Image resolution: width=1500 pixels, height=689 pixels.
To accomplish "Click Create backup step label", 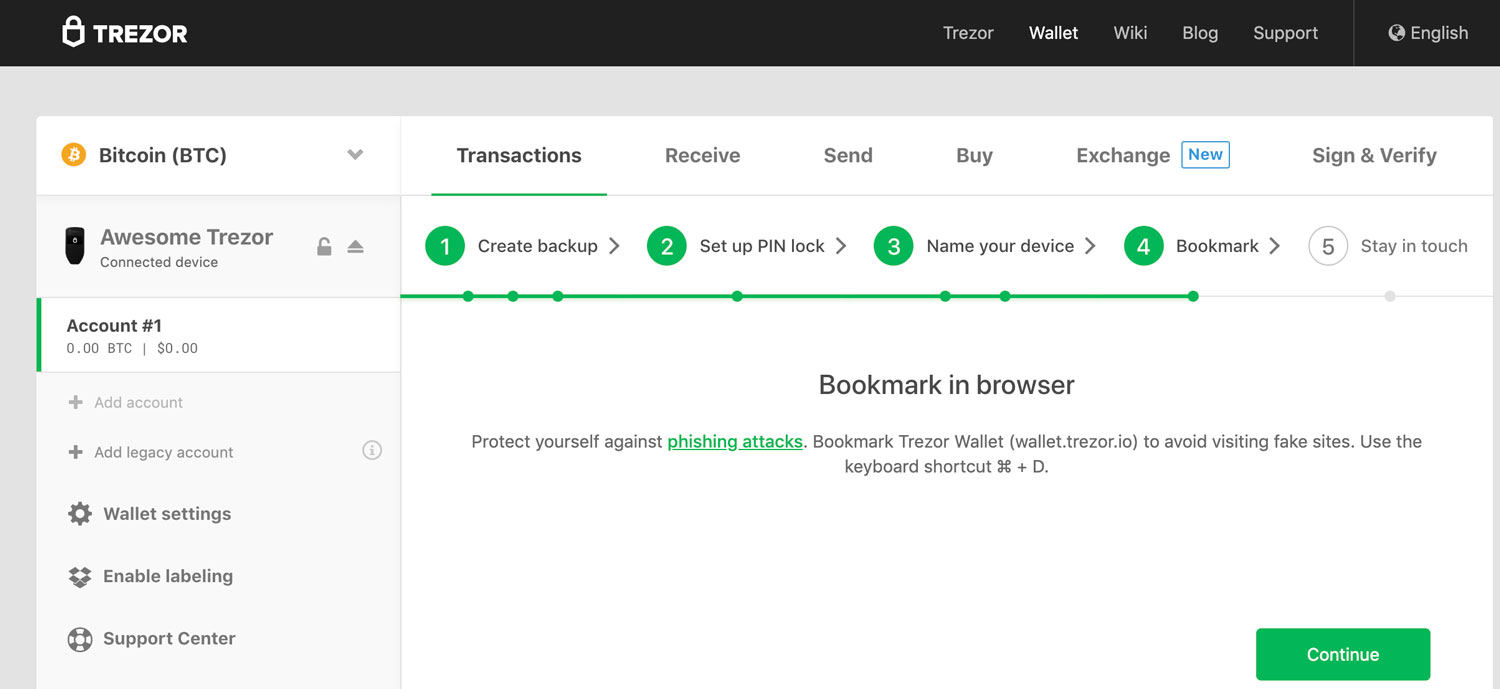I will 538,246.
